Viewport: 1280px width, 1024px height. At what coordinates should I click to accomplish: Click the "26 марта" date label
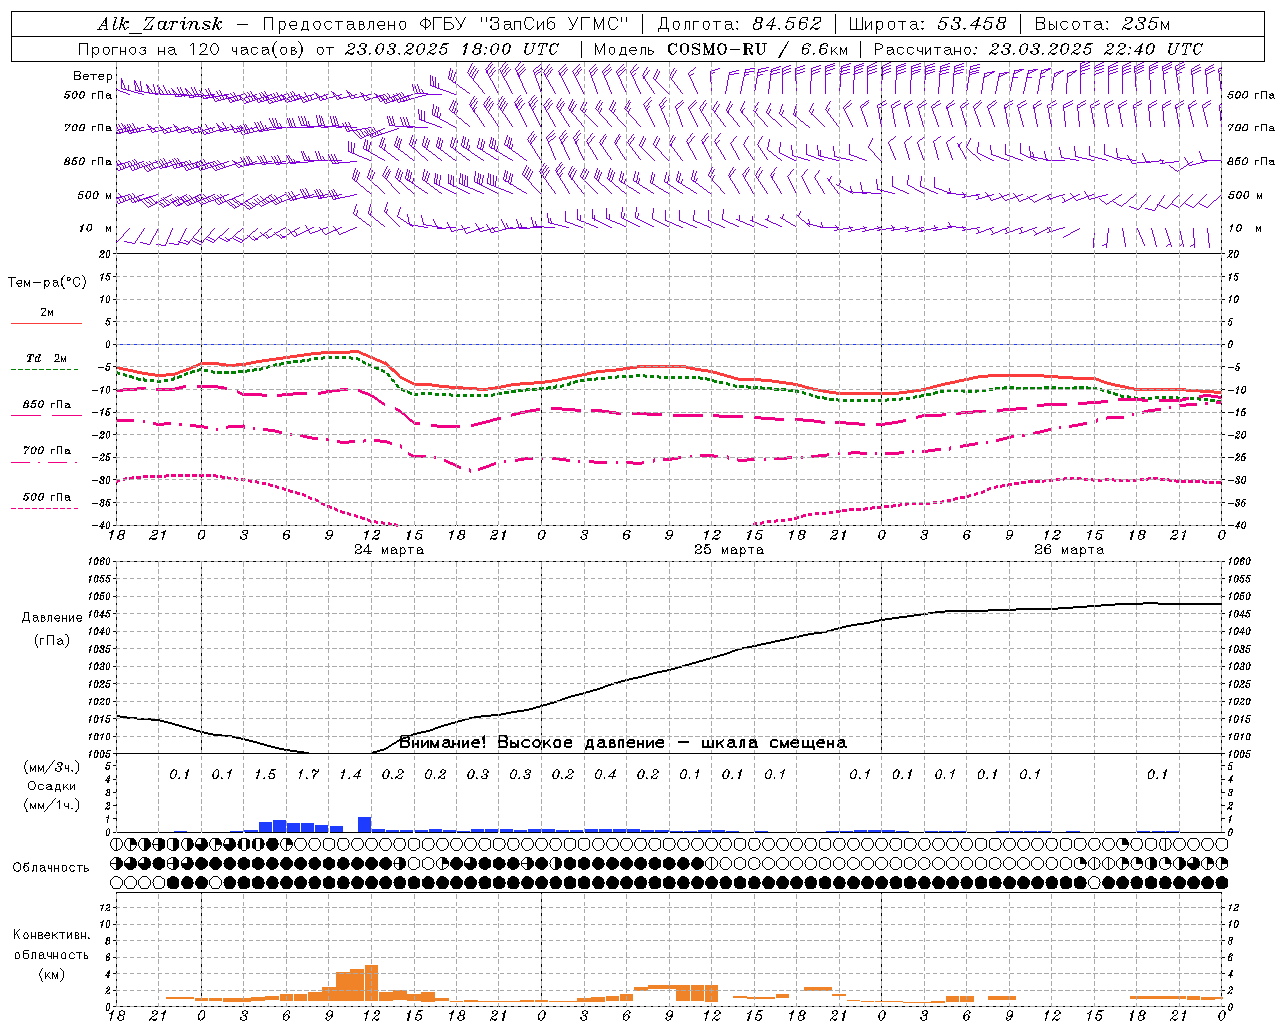(x=1069, y=550)
